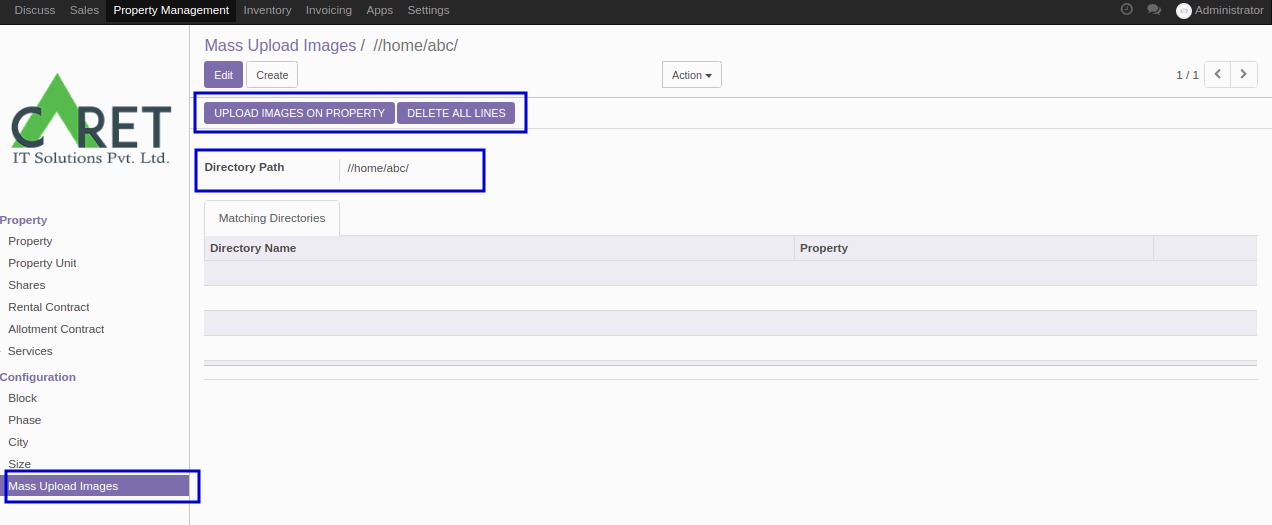Screen dimensions: 1272x525
Task: Click the Edit button
Action: [223, 75]
